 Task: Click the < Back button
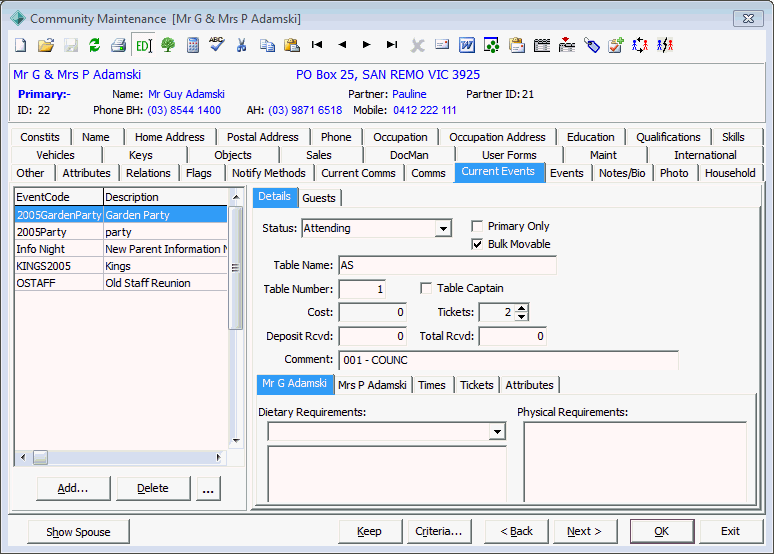pyautogui.click(x=516, y=531)
